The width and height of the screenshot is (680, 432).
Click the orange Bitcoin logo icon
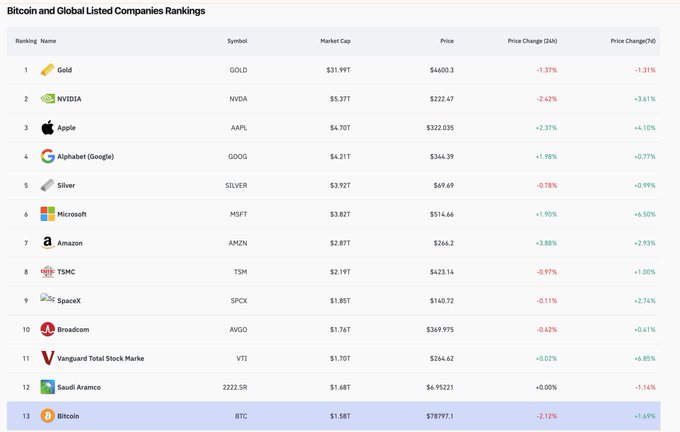tap(48, 416)
